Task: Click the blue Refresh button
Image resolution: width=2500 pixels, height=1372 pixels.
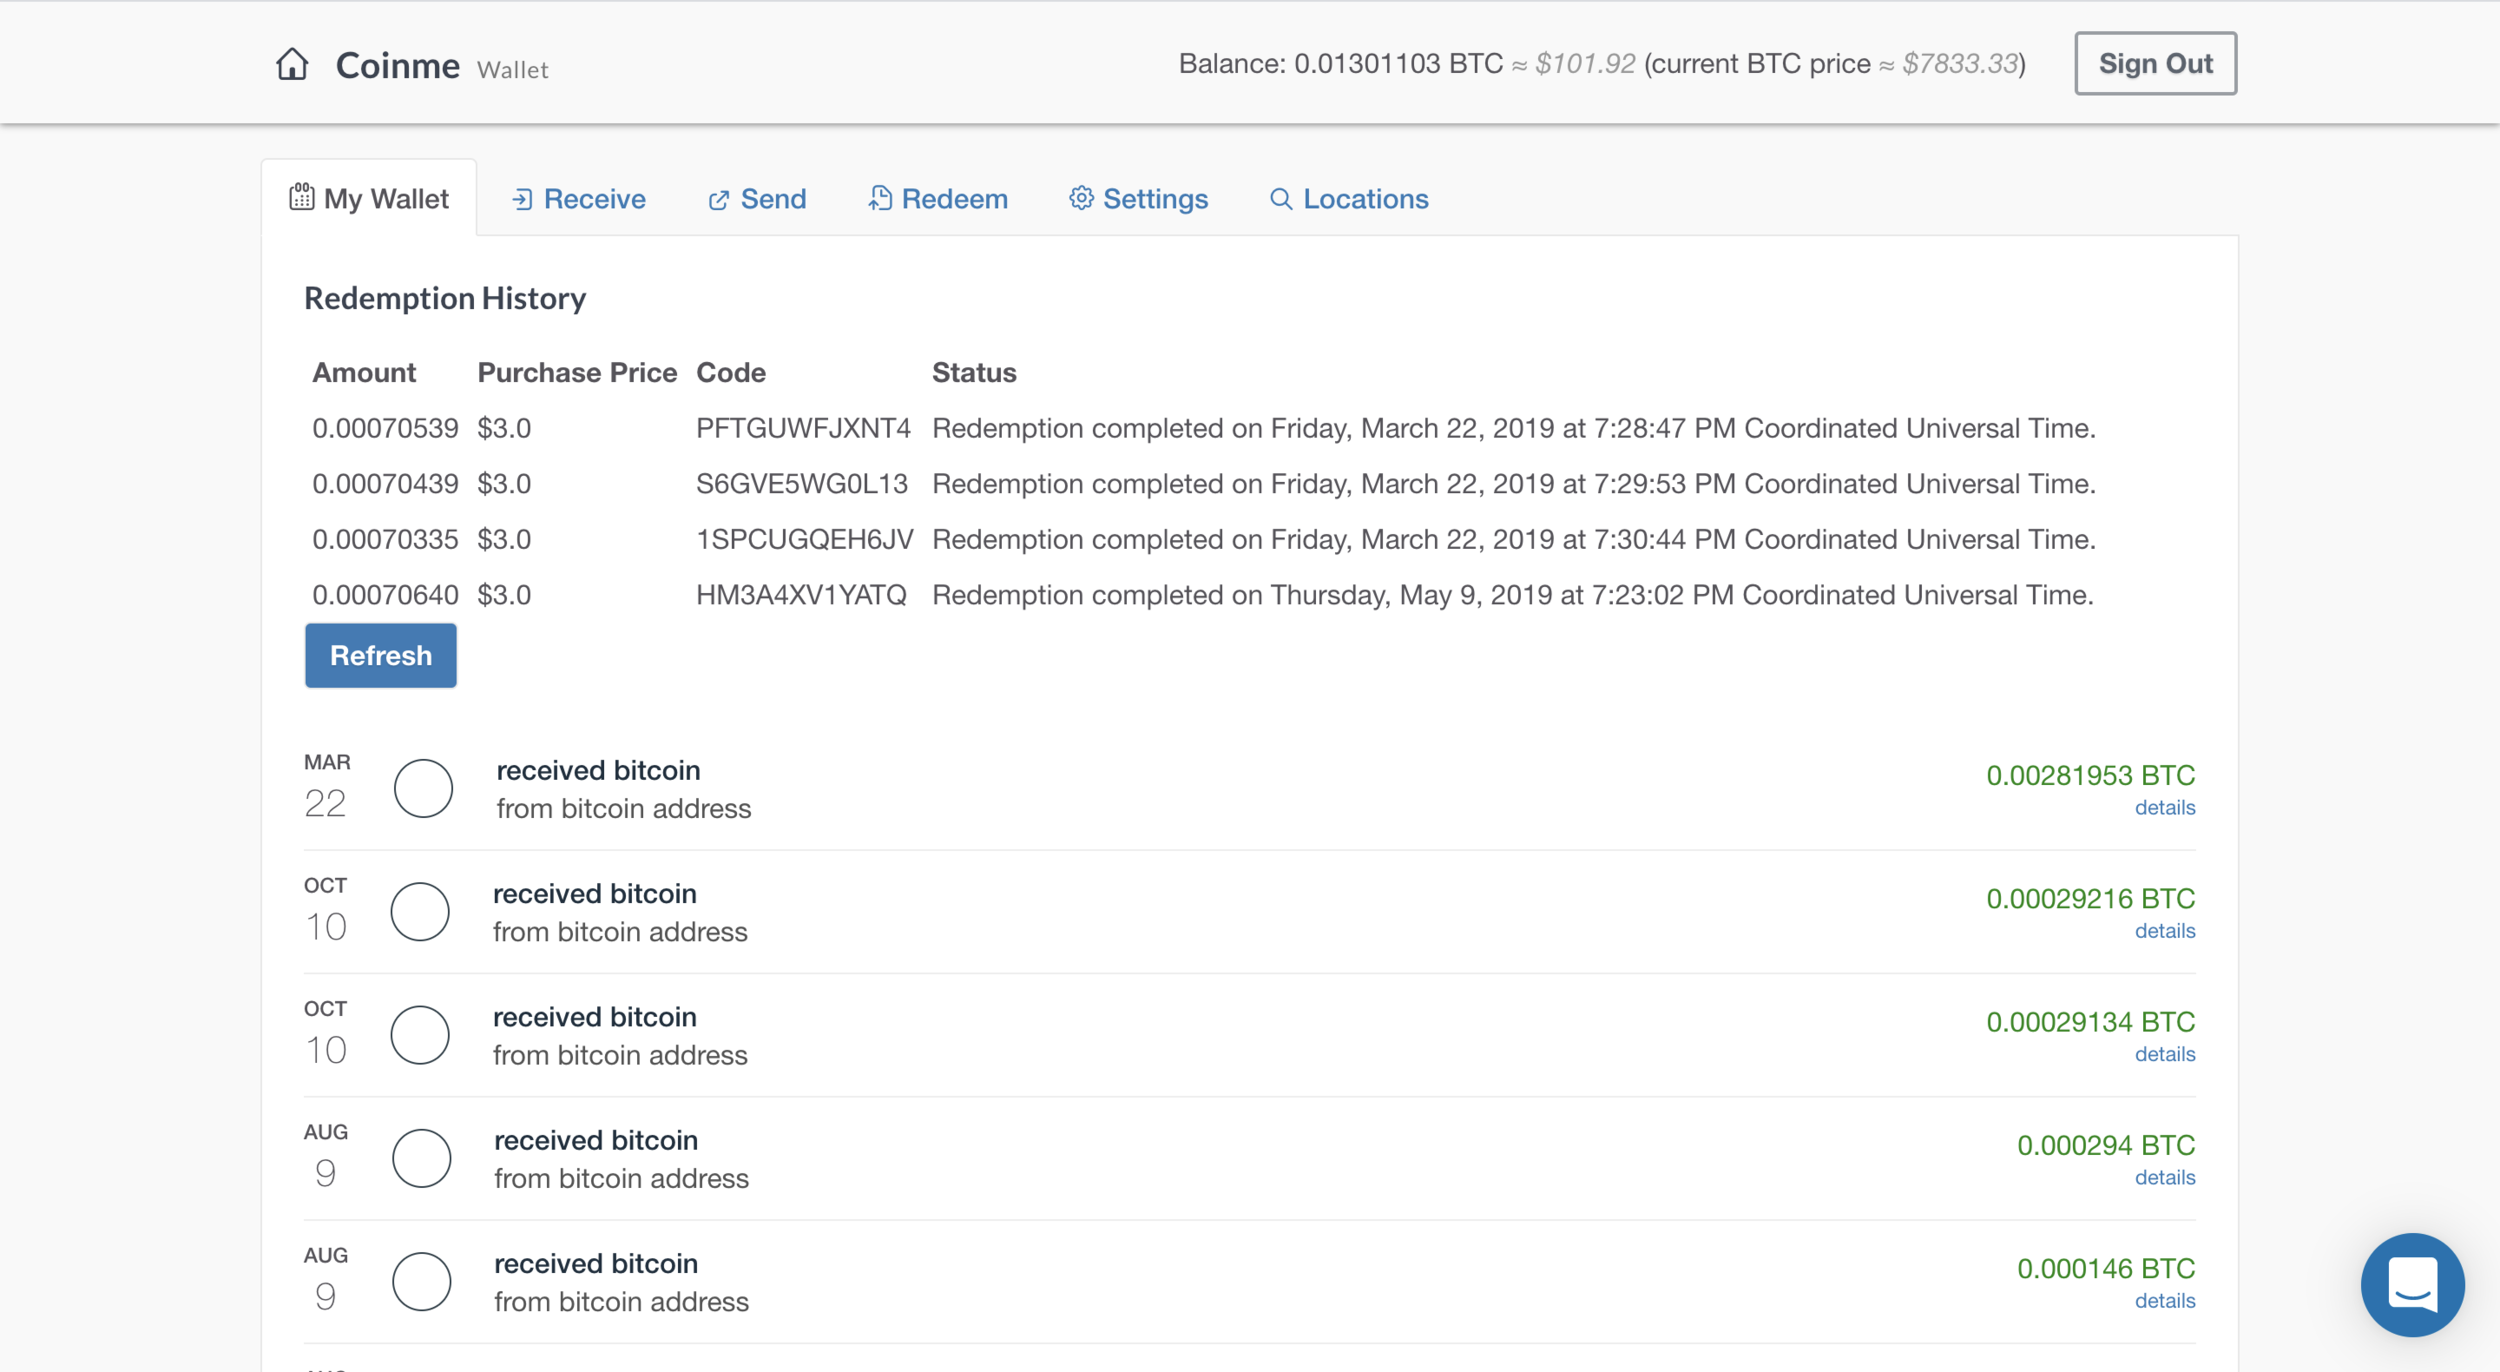Action: pos(380,655)
